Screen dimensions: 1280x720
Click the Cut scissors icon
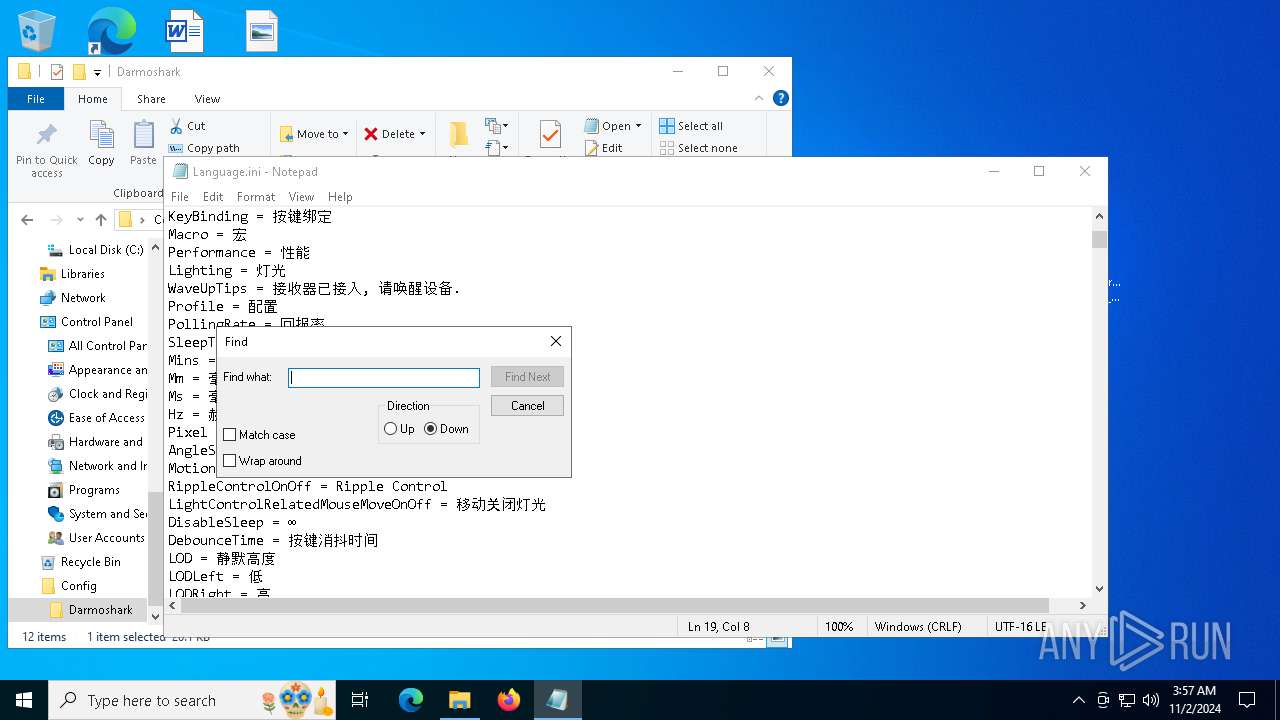point(176,126)
